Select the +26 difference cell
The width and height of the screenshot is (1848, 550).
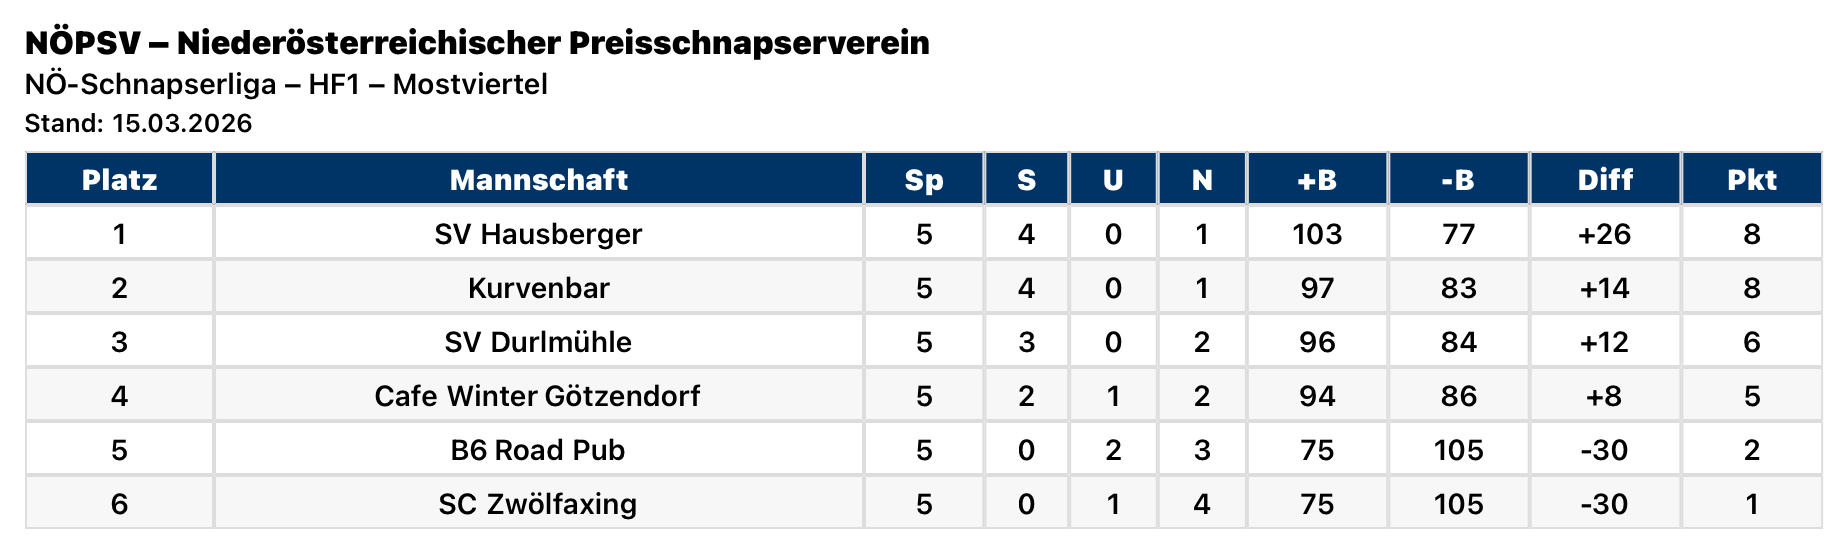1604,234
